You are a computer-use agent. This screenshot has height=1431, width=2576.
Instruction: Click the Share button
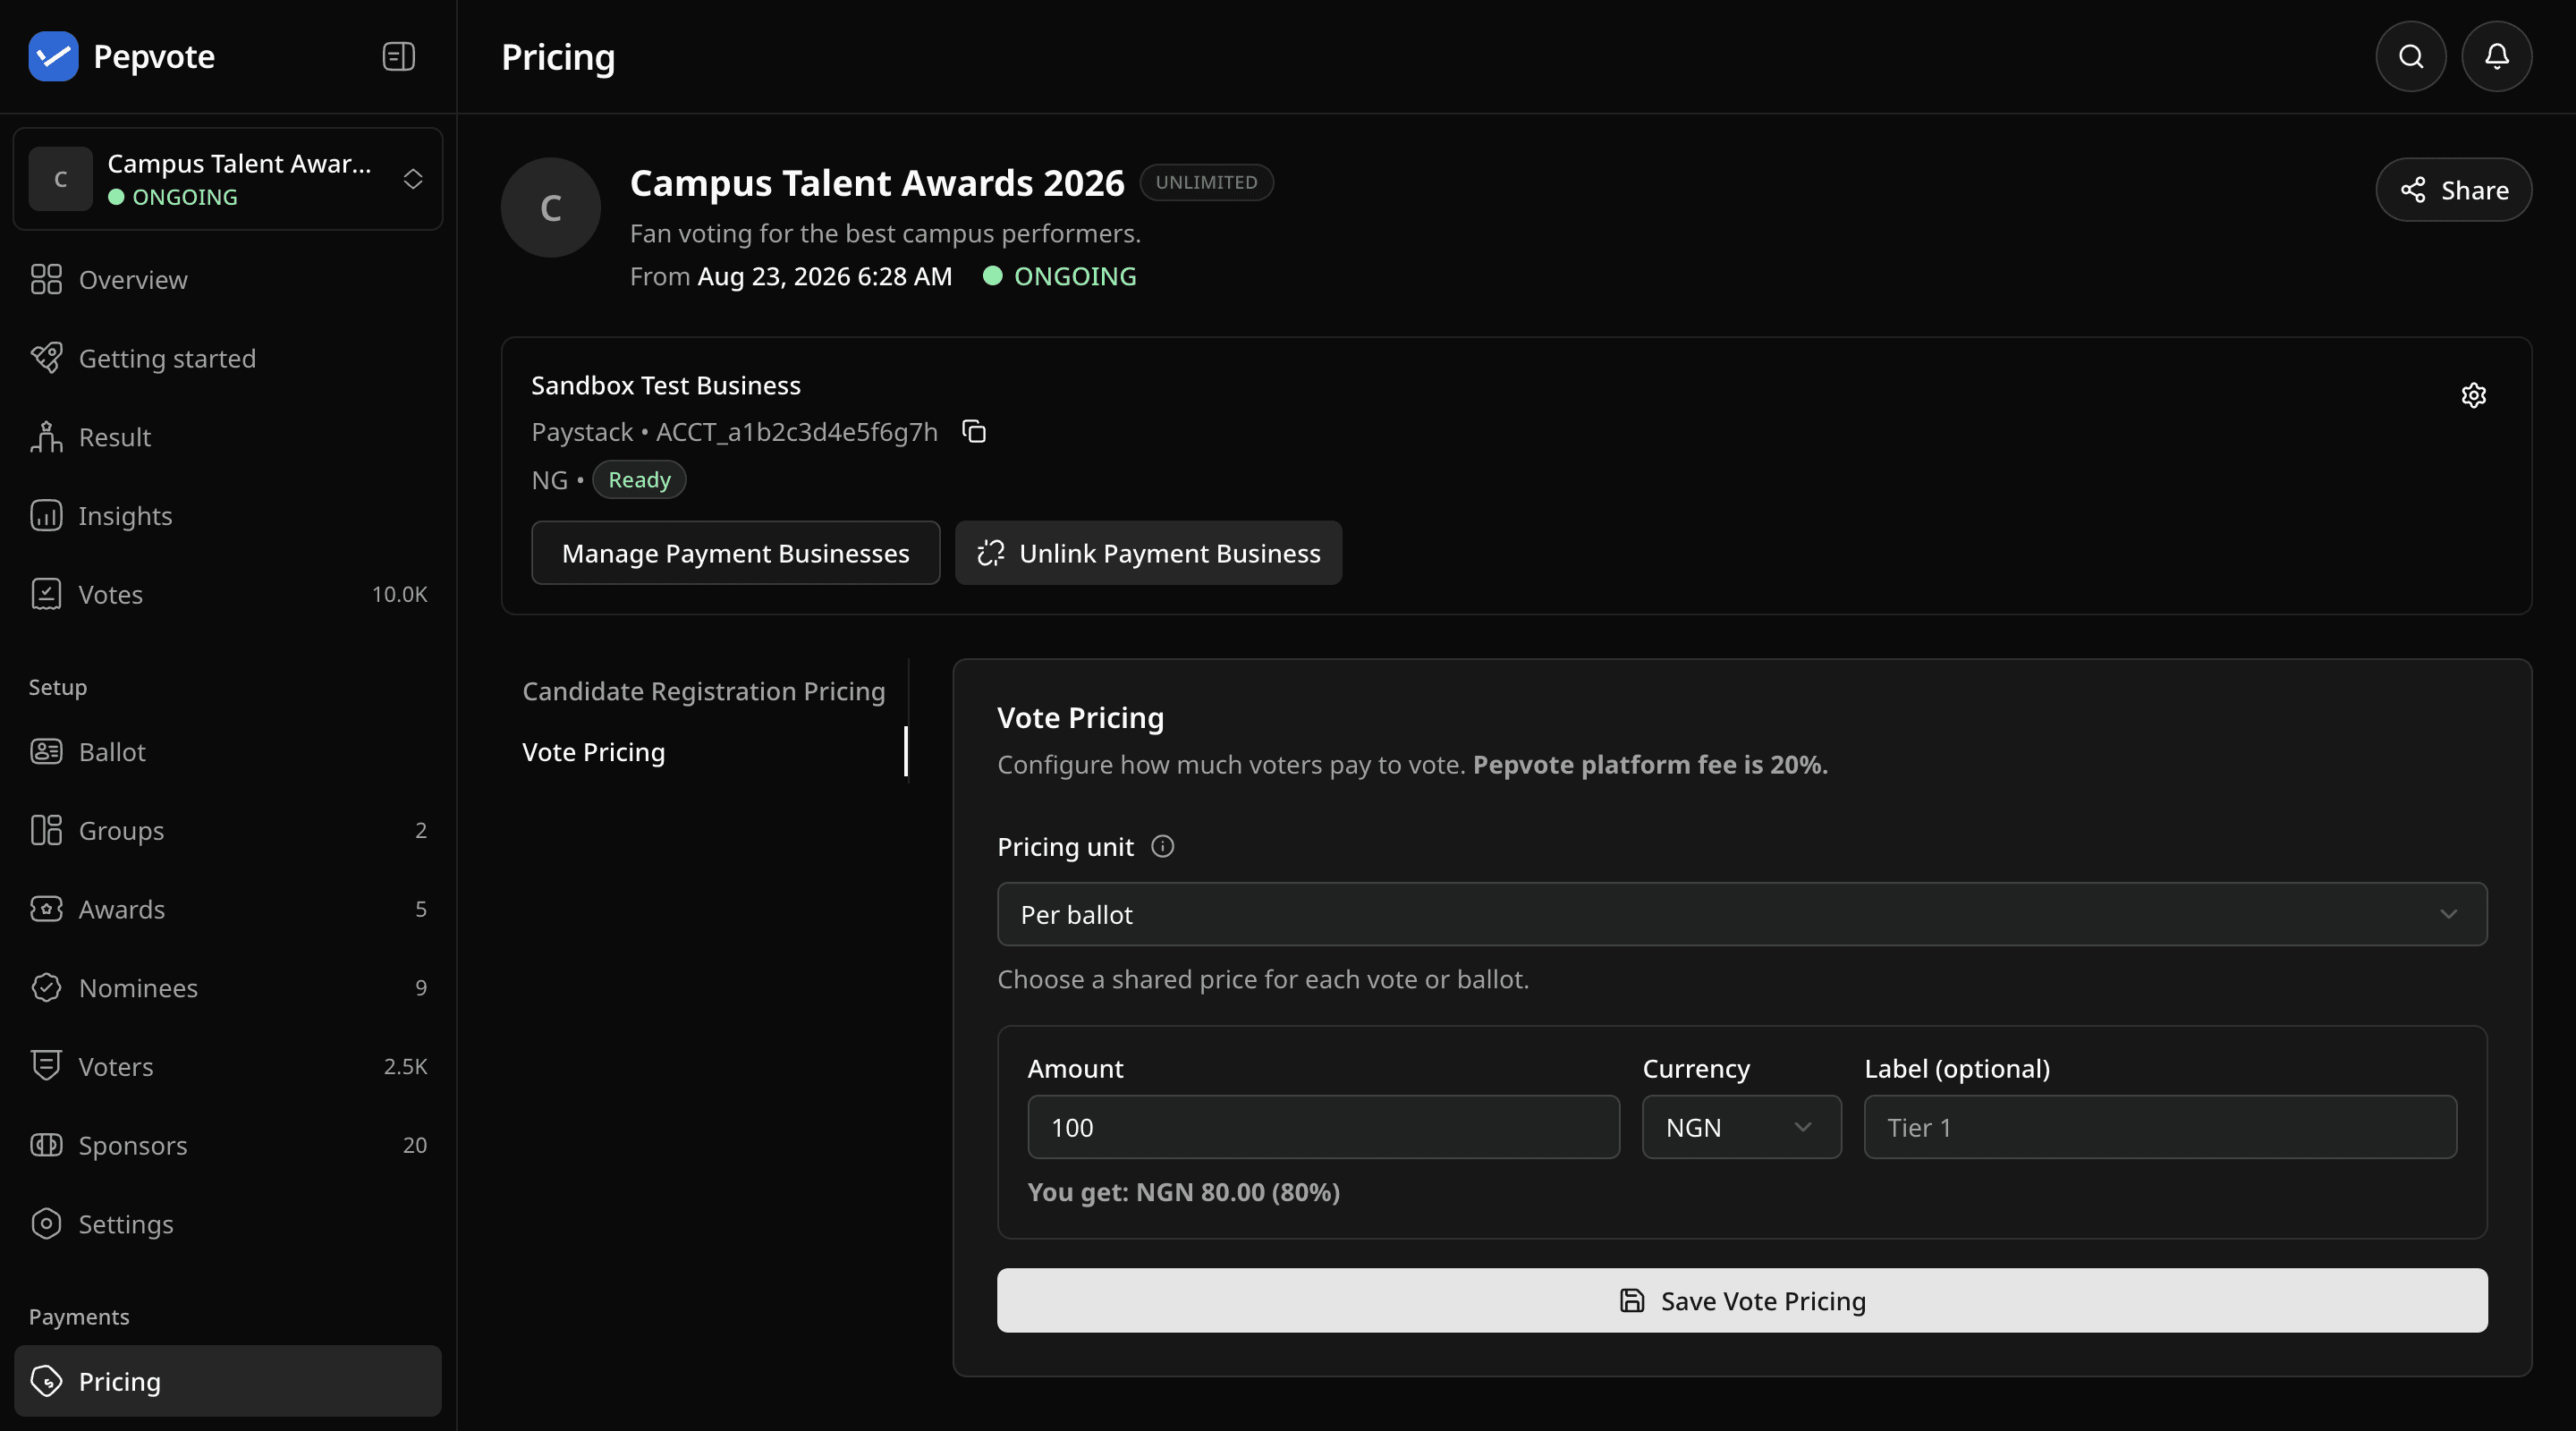tap(2453, 190)
